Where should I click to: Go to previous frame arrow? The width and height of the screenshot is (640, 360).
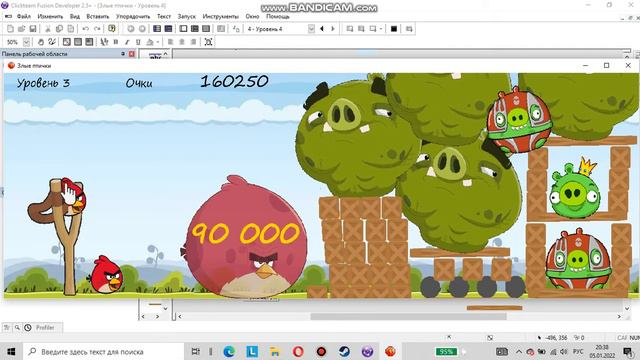click(322, 29)
